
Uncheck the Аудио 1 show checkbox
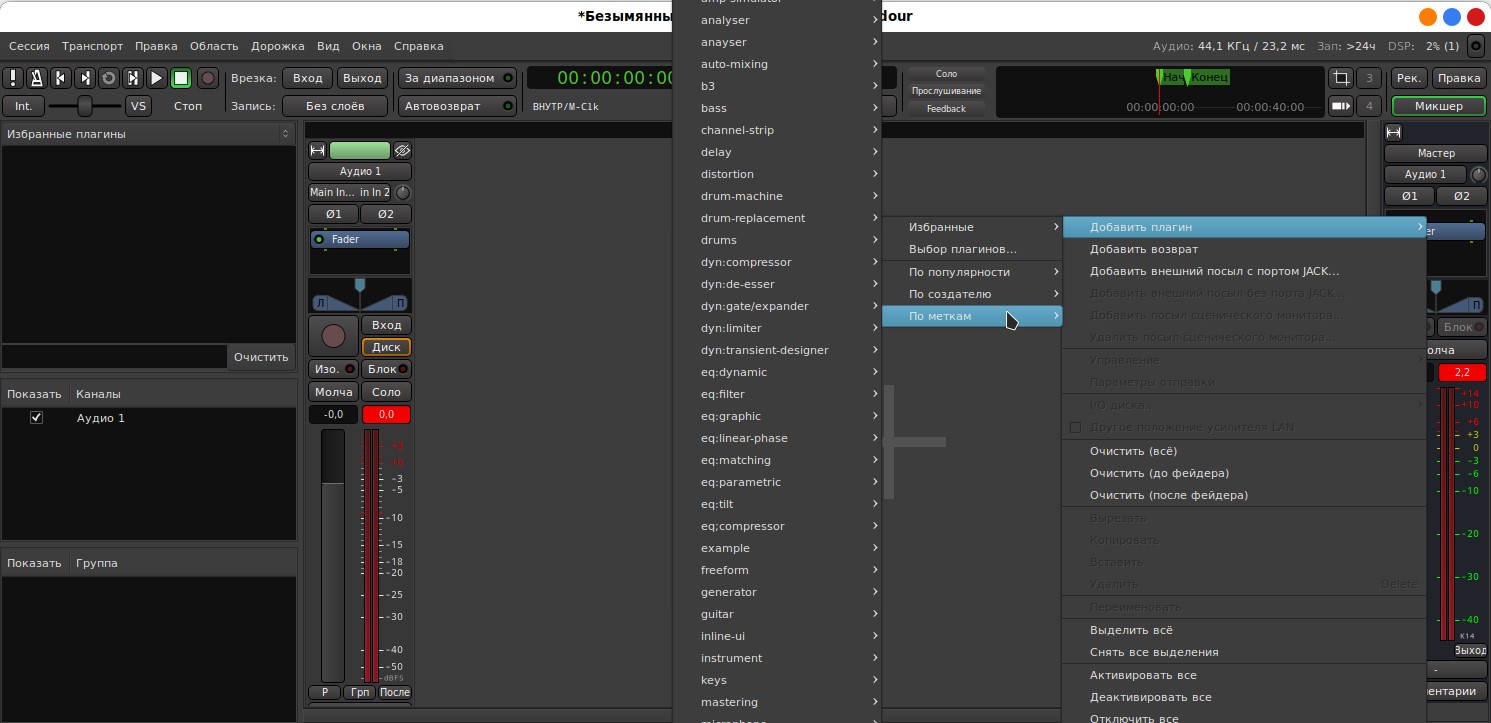[37, 418]
